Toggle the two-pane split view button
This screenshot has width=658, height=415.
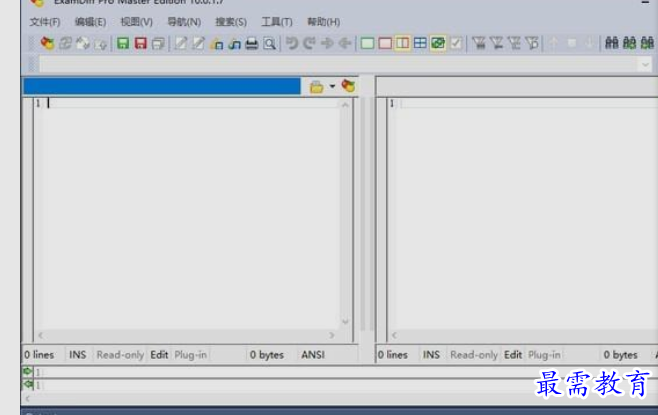(402, 43)
